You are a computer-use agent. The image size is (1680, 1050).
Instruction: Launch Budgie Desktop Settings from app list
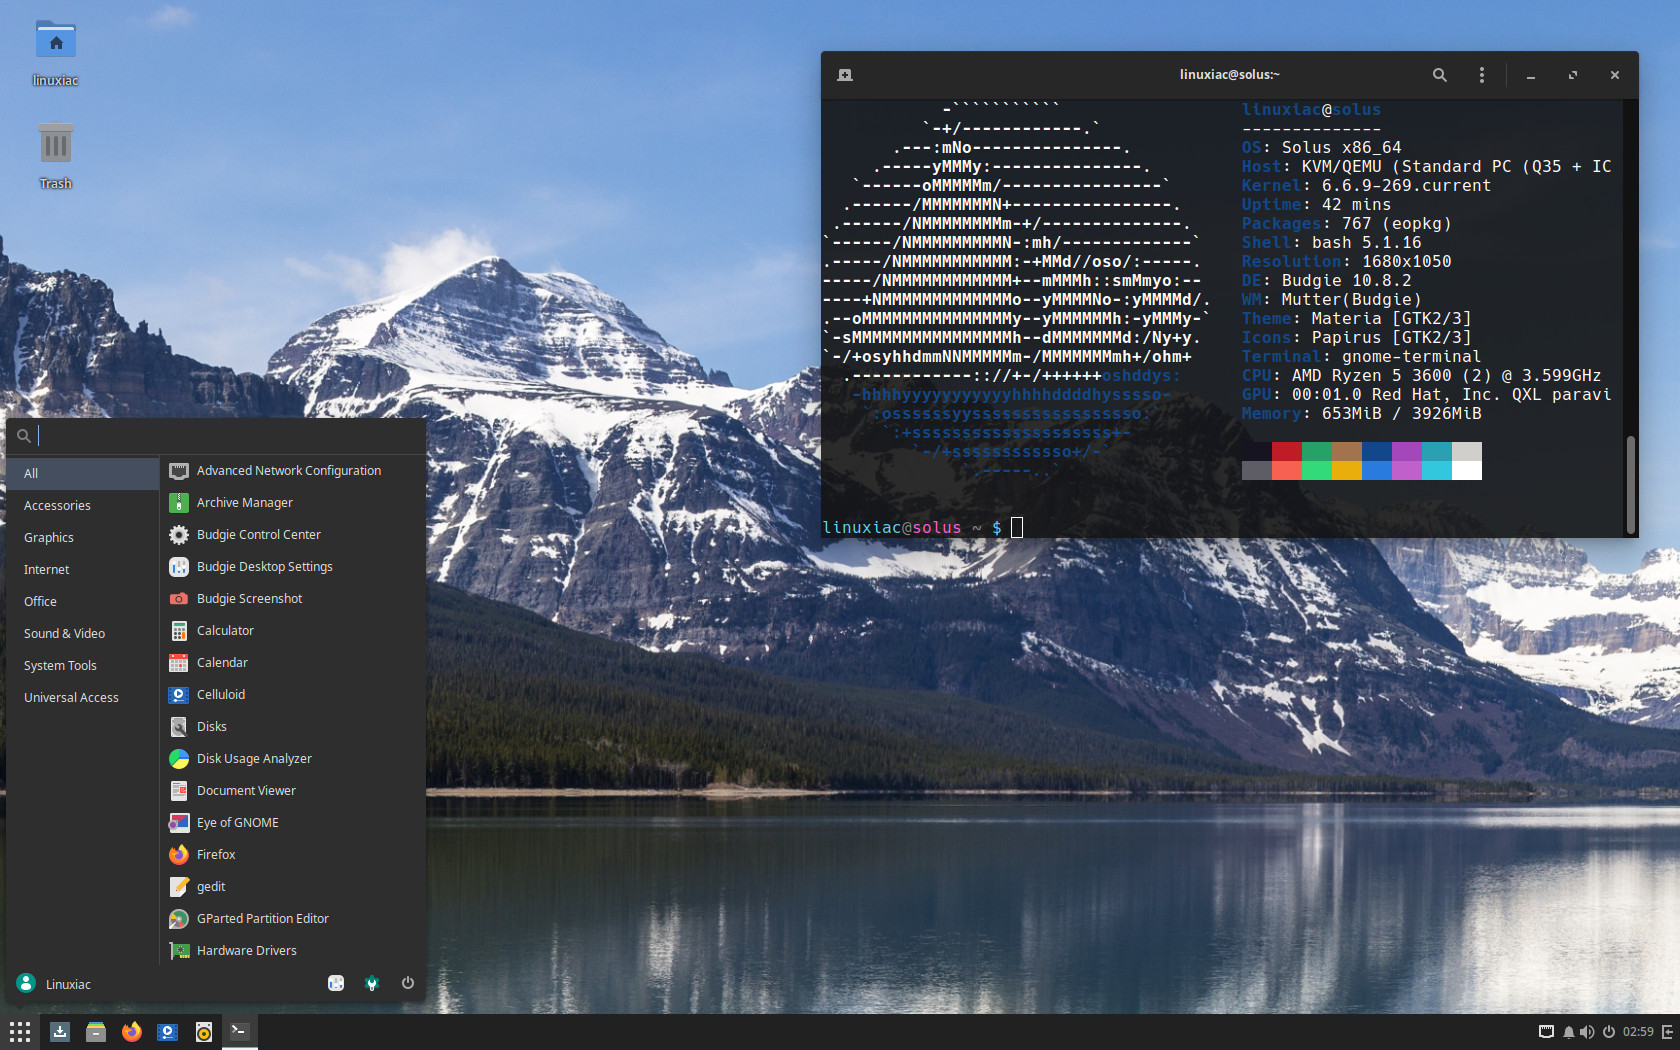tap(293, 566)
